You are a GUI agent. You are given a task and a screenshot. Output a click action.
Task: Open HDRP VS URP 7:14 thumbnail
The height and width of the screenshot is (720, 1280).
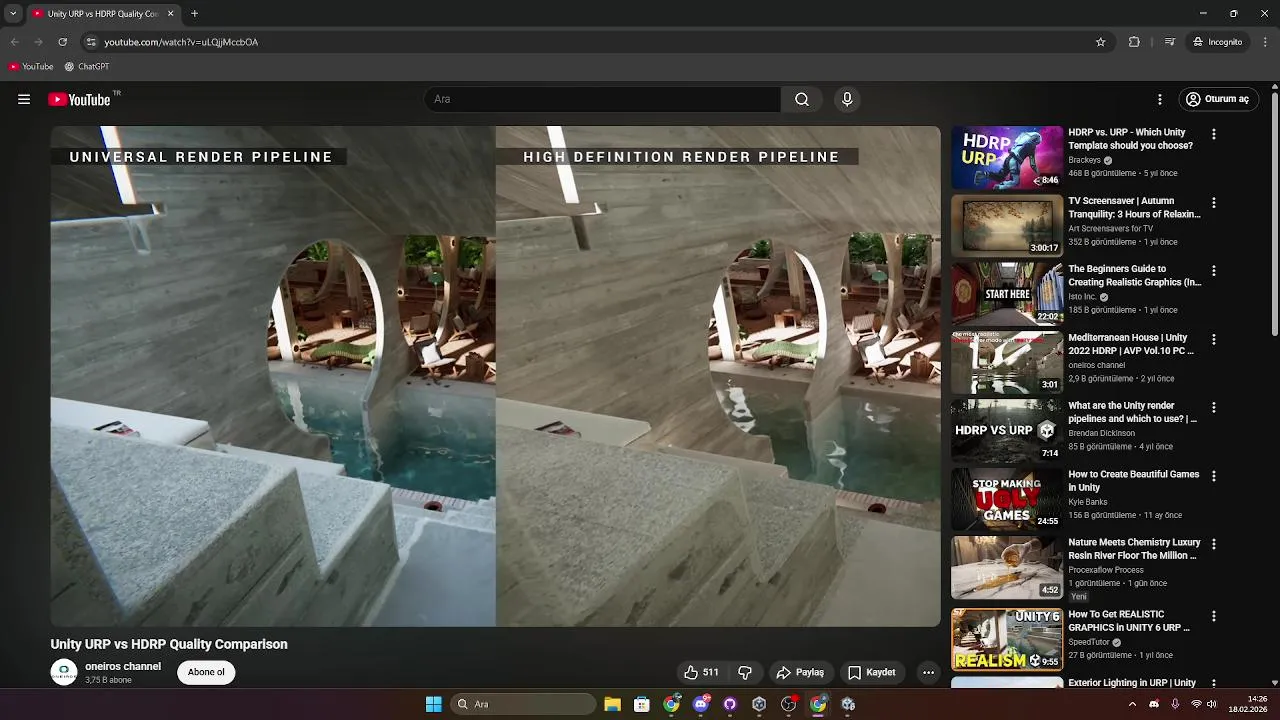click(x=1007, y=431)
